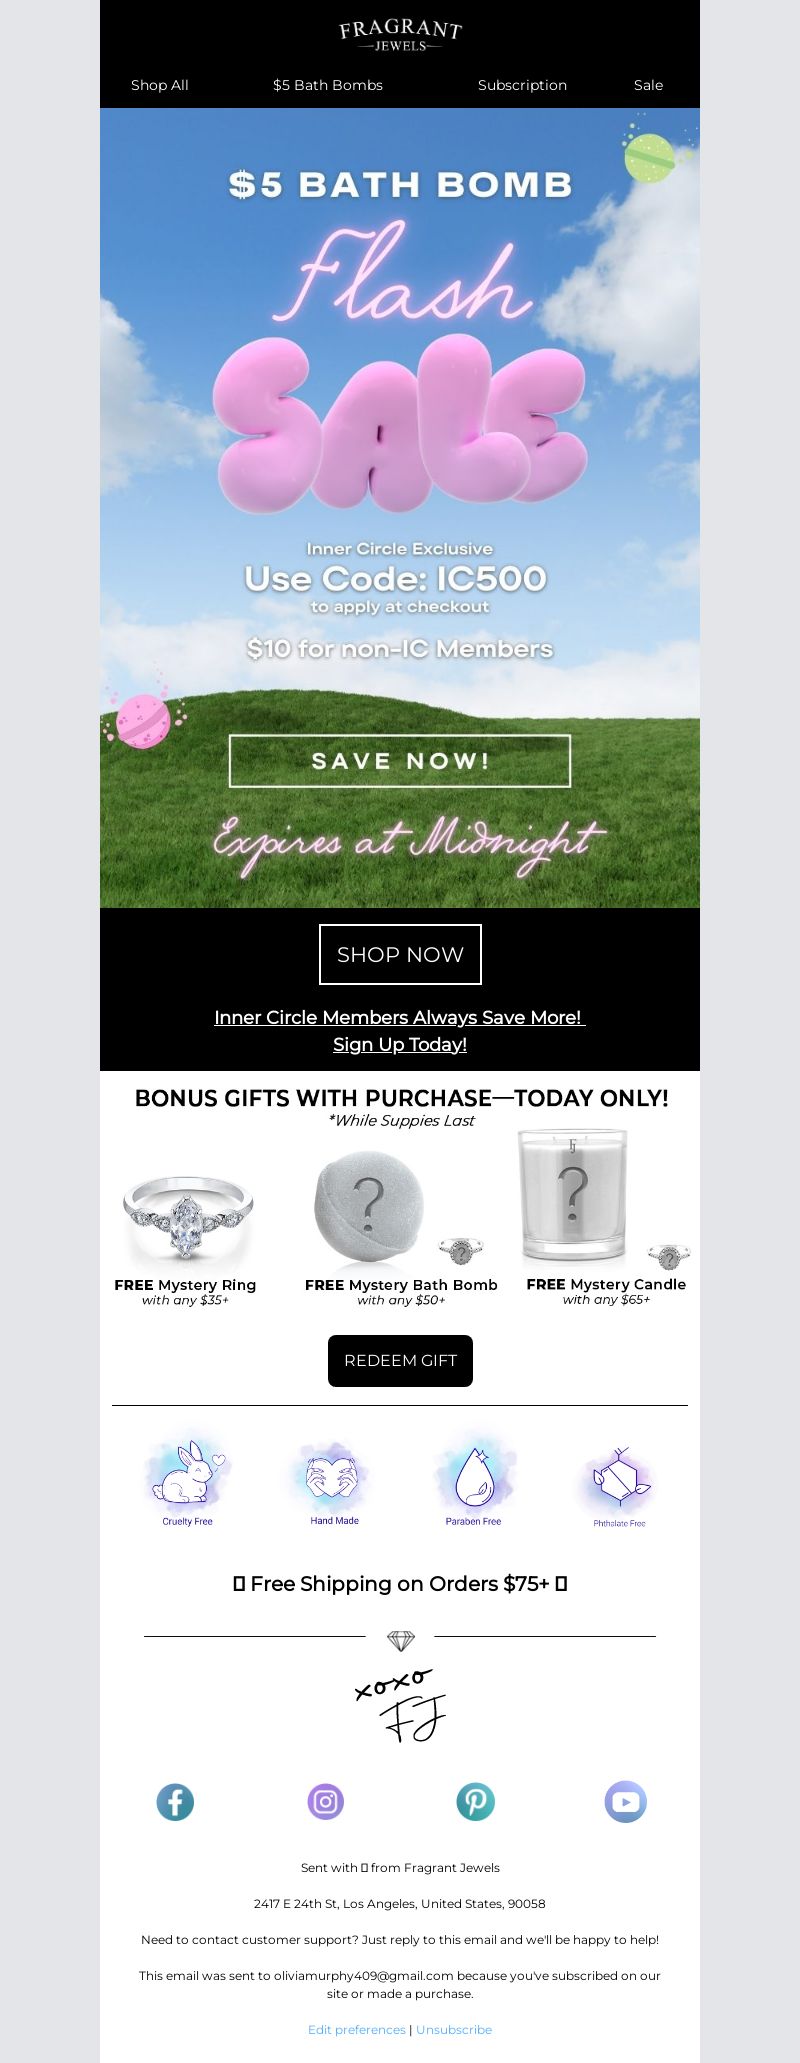This screenshot has height=2063, width=800.
Task: Open the Sale navigation item
Action: [648, 85]
